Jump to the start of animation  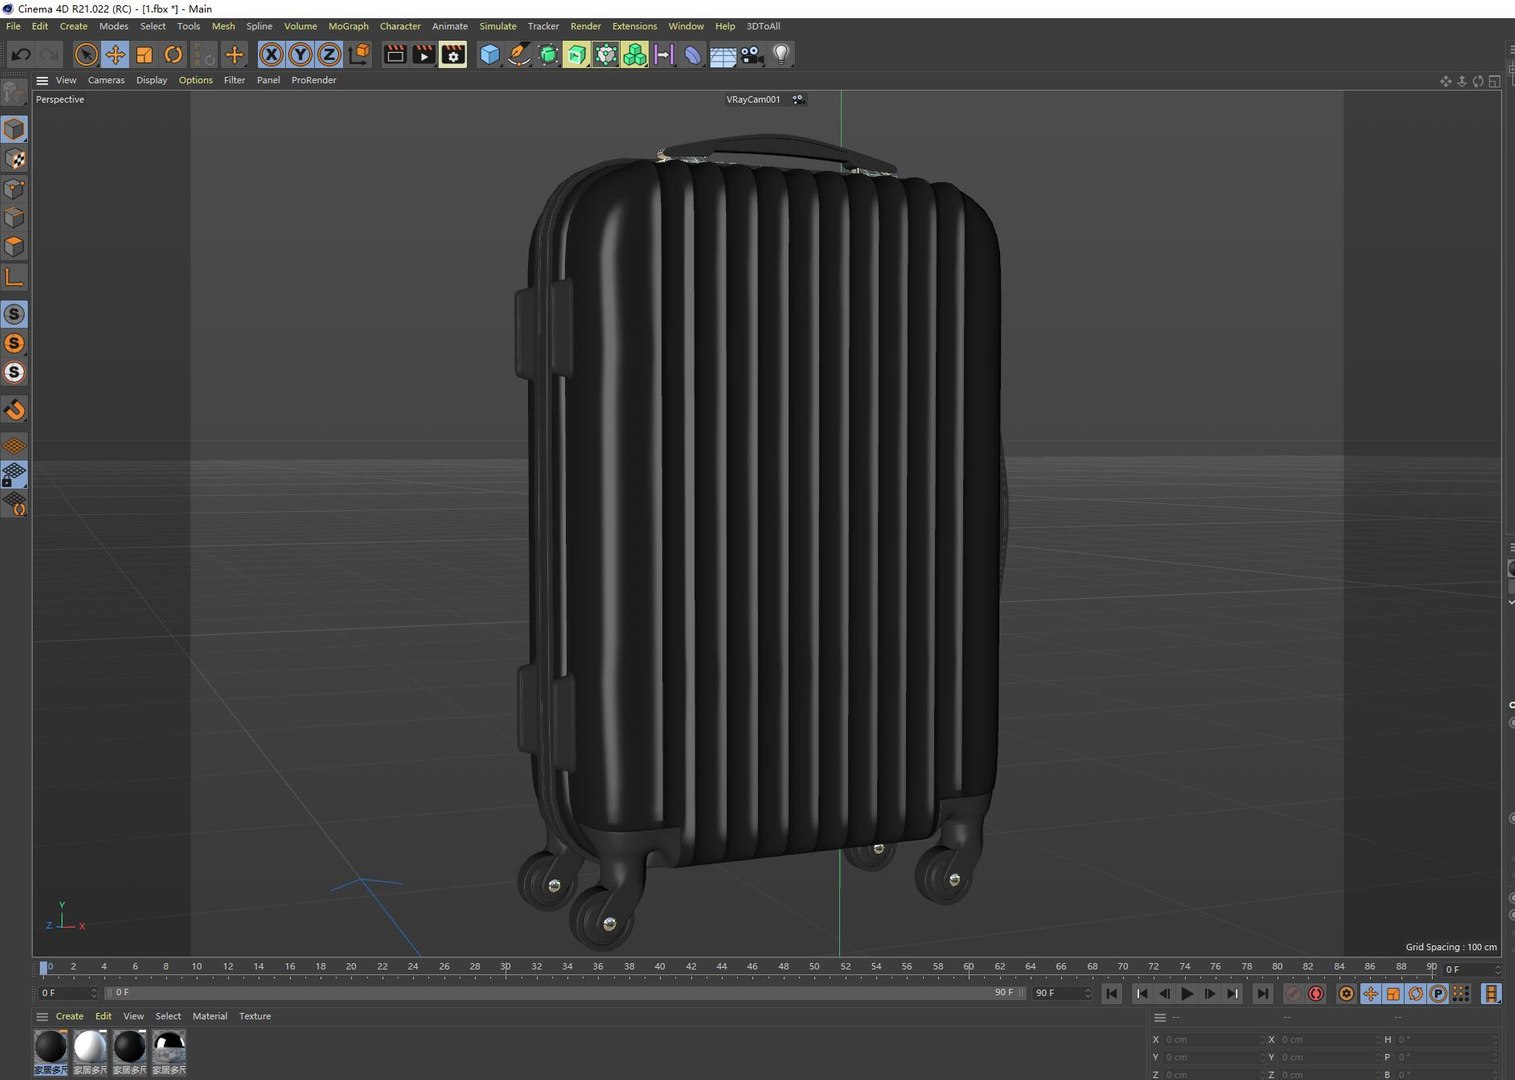(x=1111, y=994)
